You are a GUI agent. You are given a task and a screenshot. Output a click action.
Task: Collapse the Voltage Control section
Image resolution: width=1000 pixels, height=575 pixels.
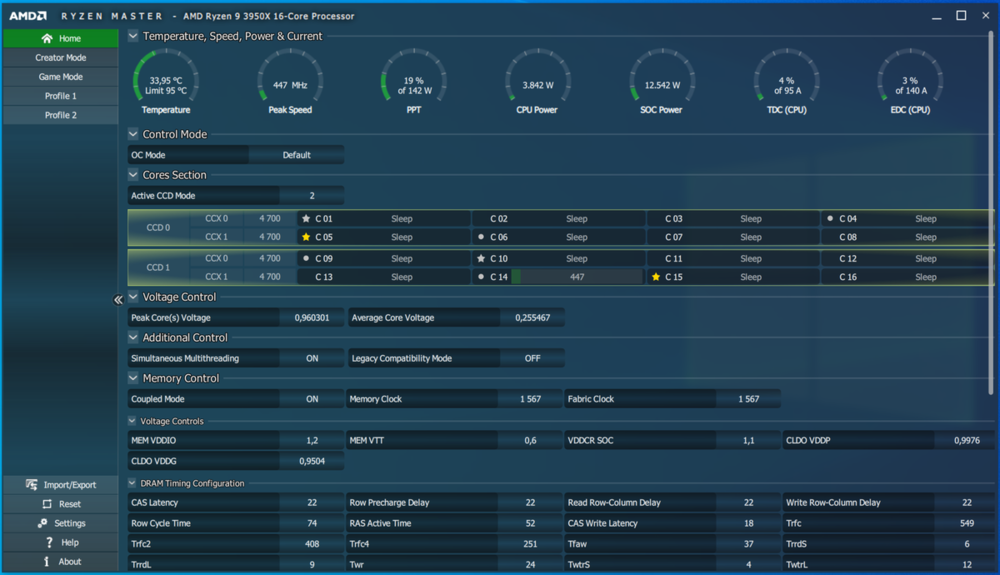click(133, 296)
